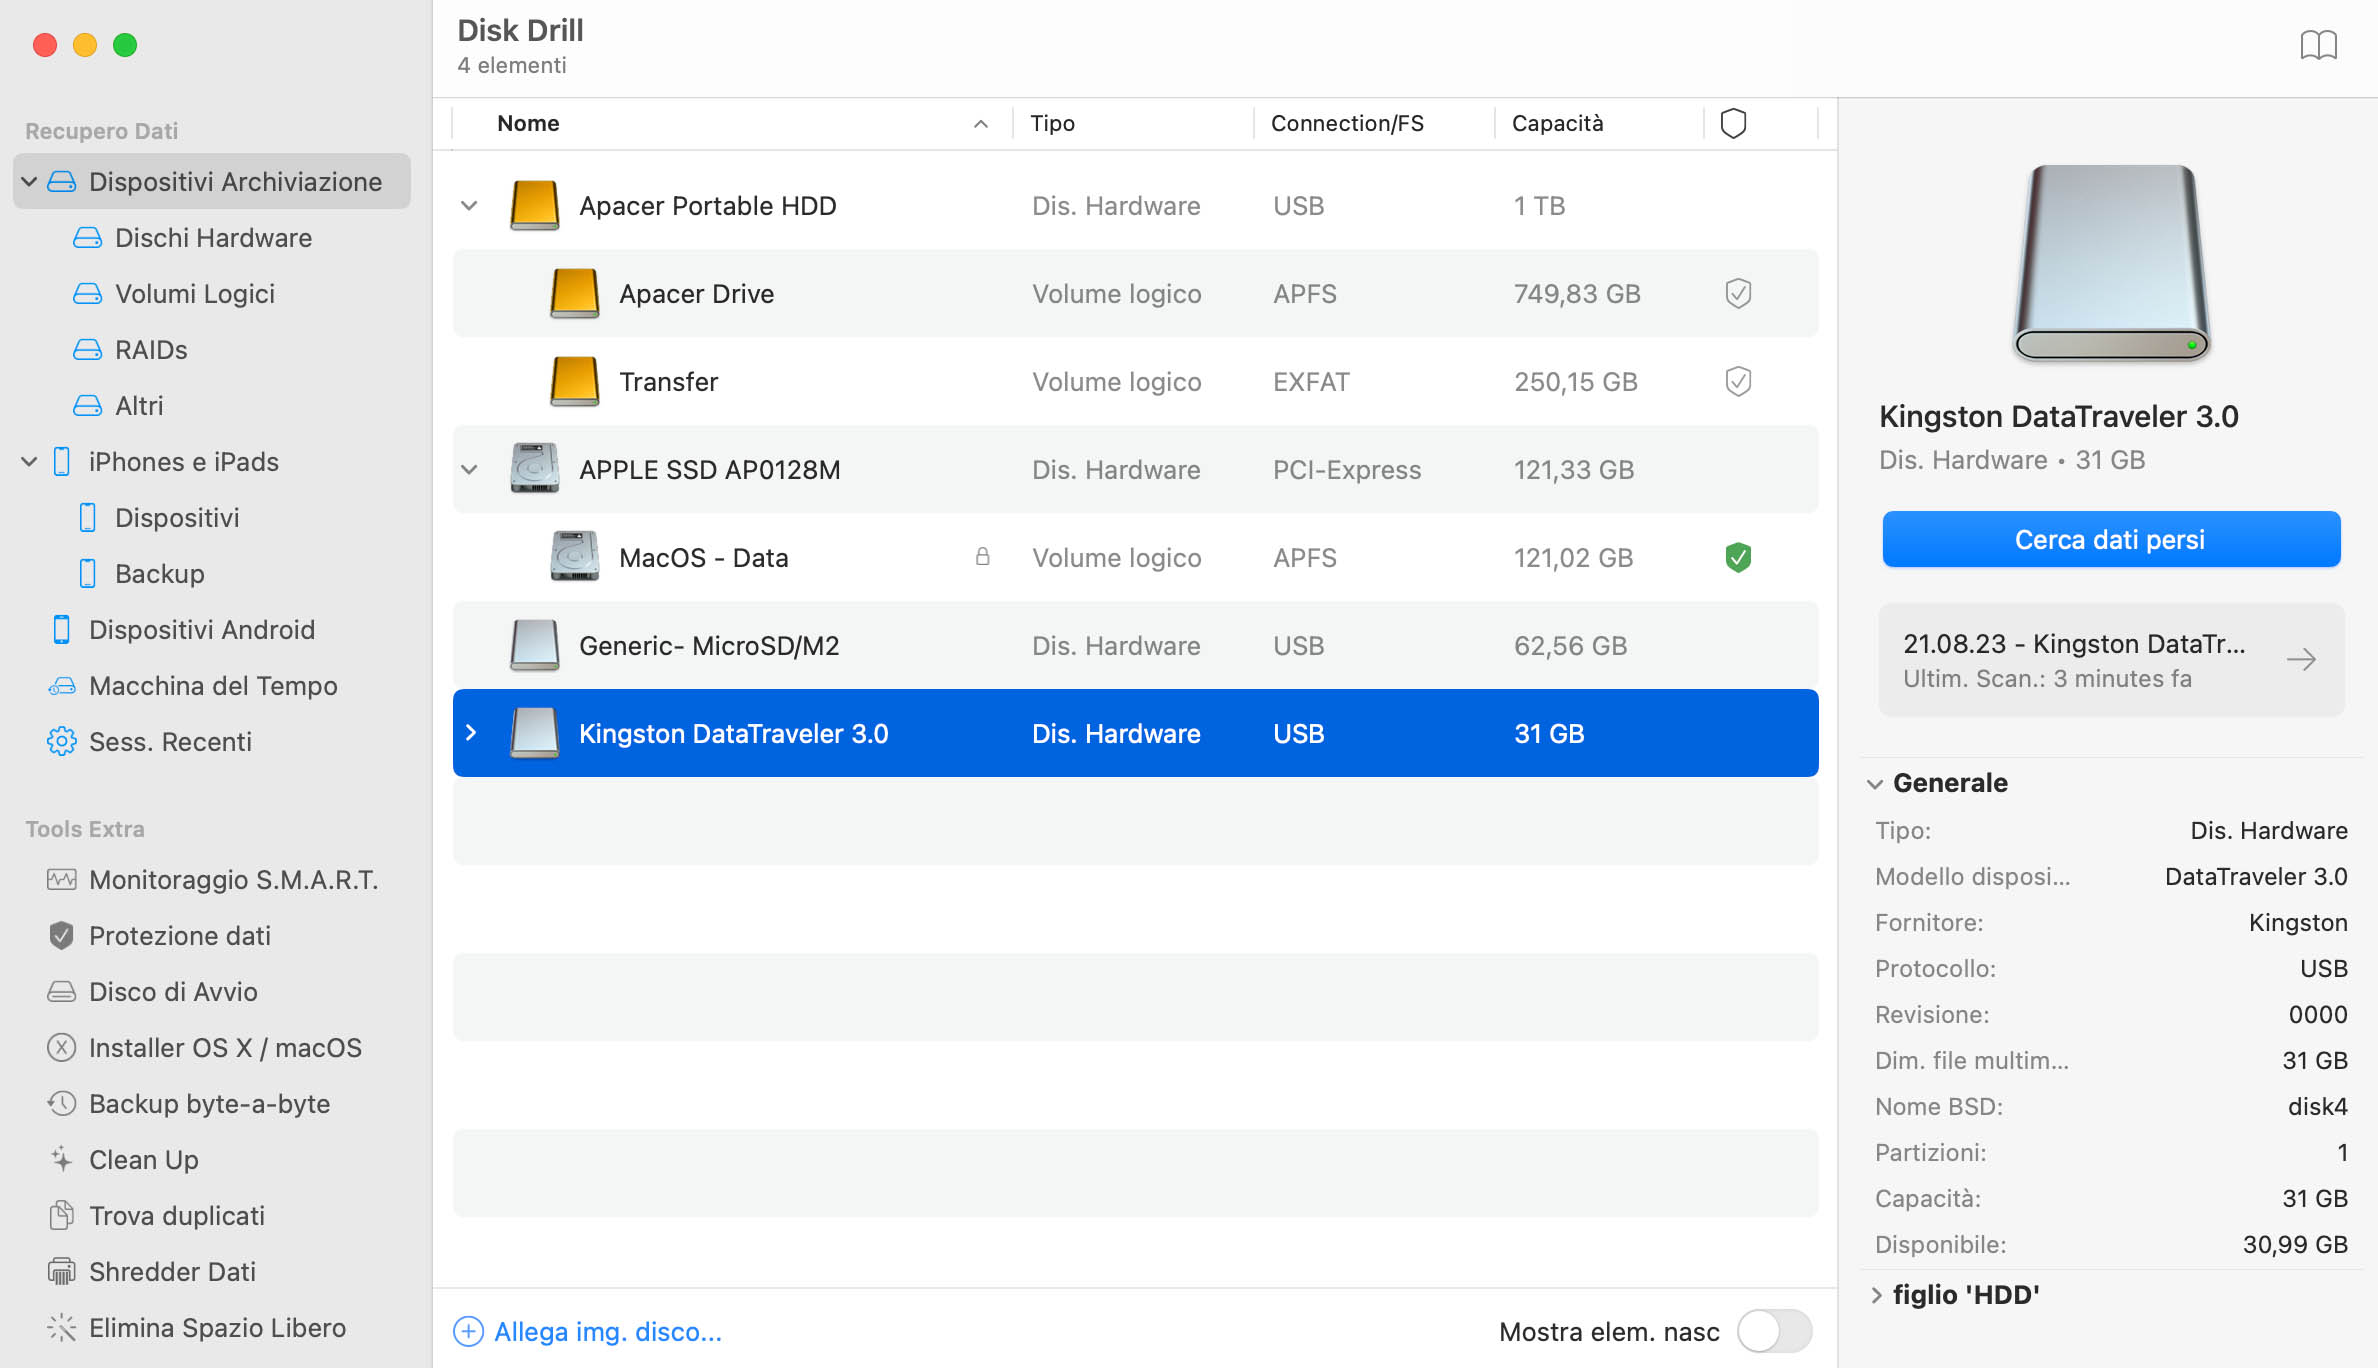Click Allega img. disco link
2378x1368 pixels.
coord(608,1332)
